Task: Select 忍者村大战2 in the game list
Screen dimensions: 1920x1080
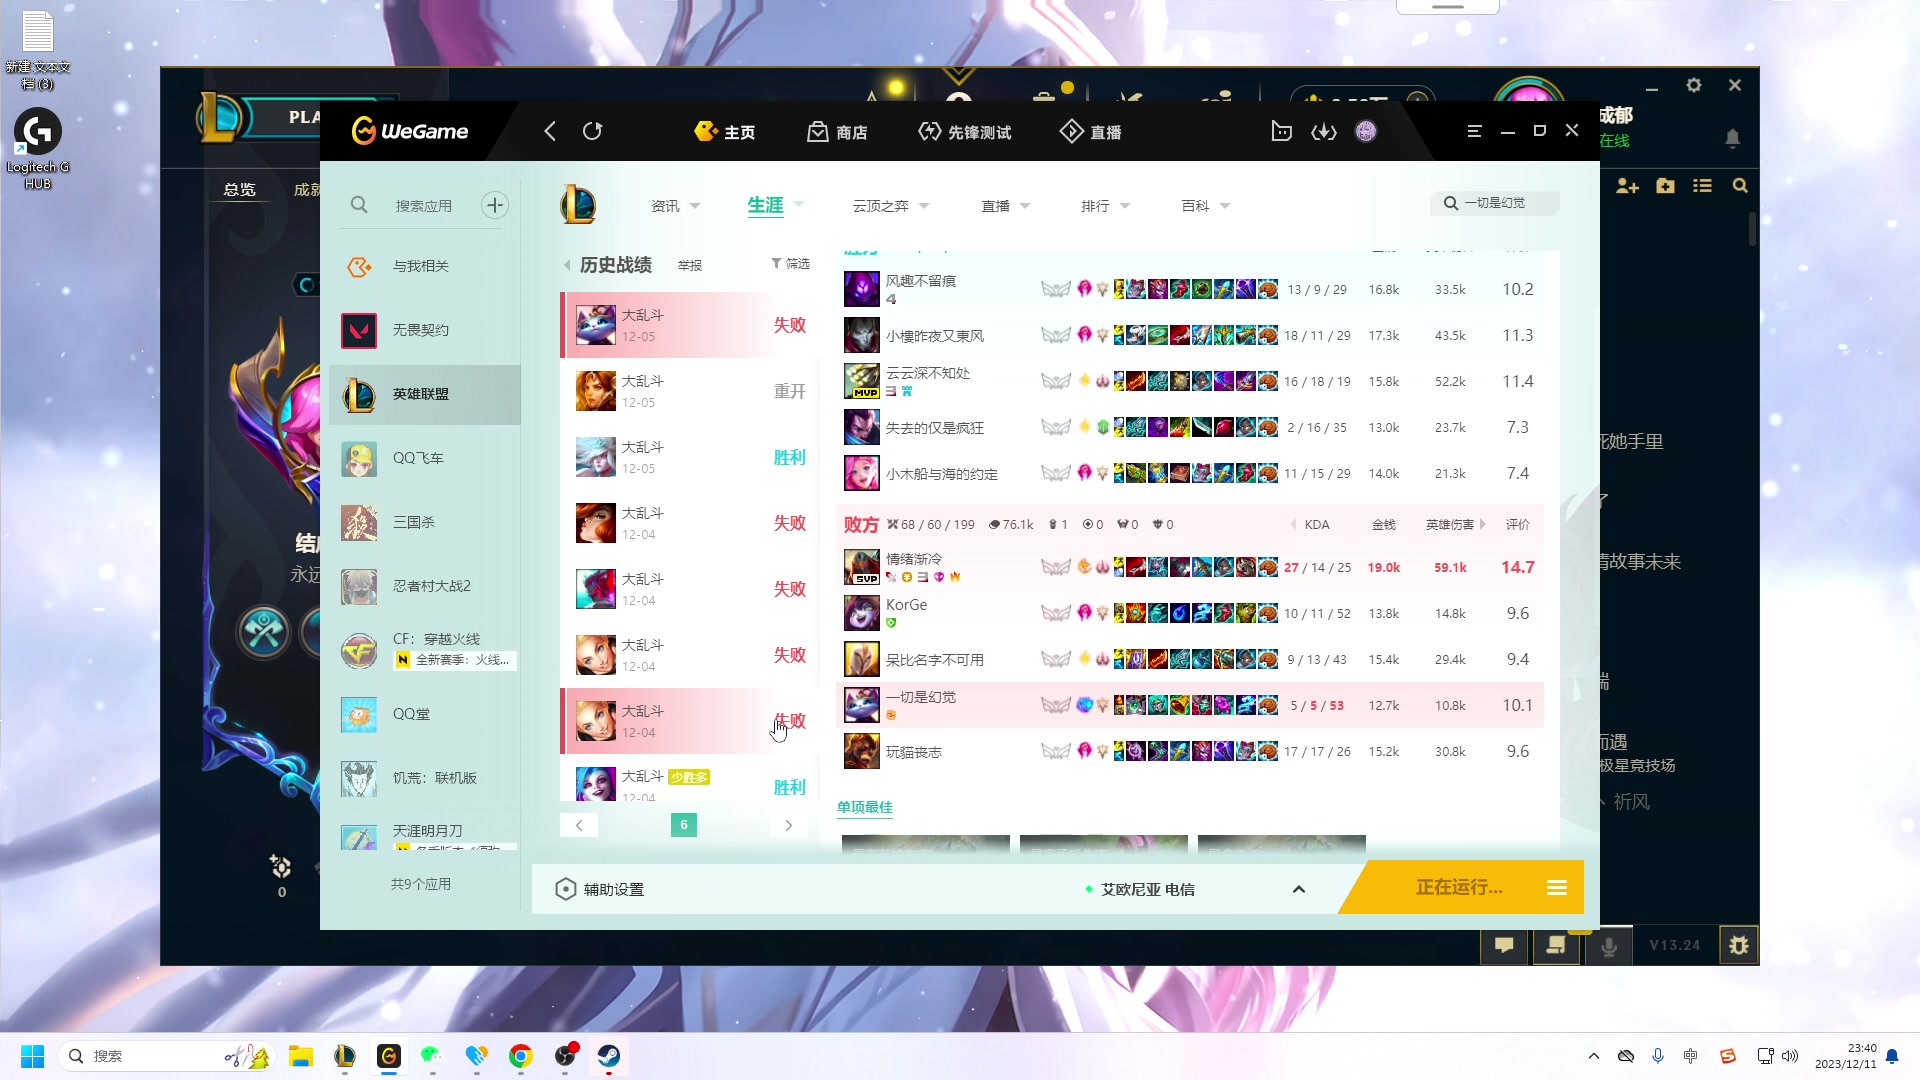Action: pyautogui.click(x=425, y=586)
